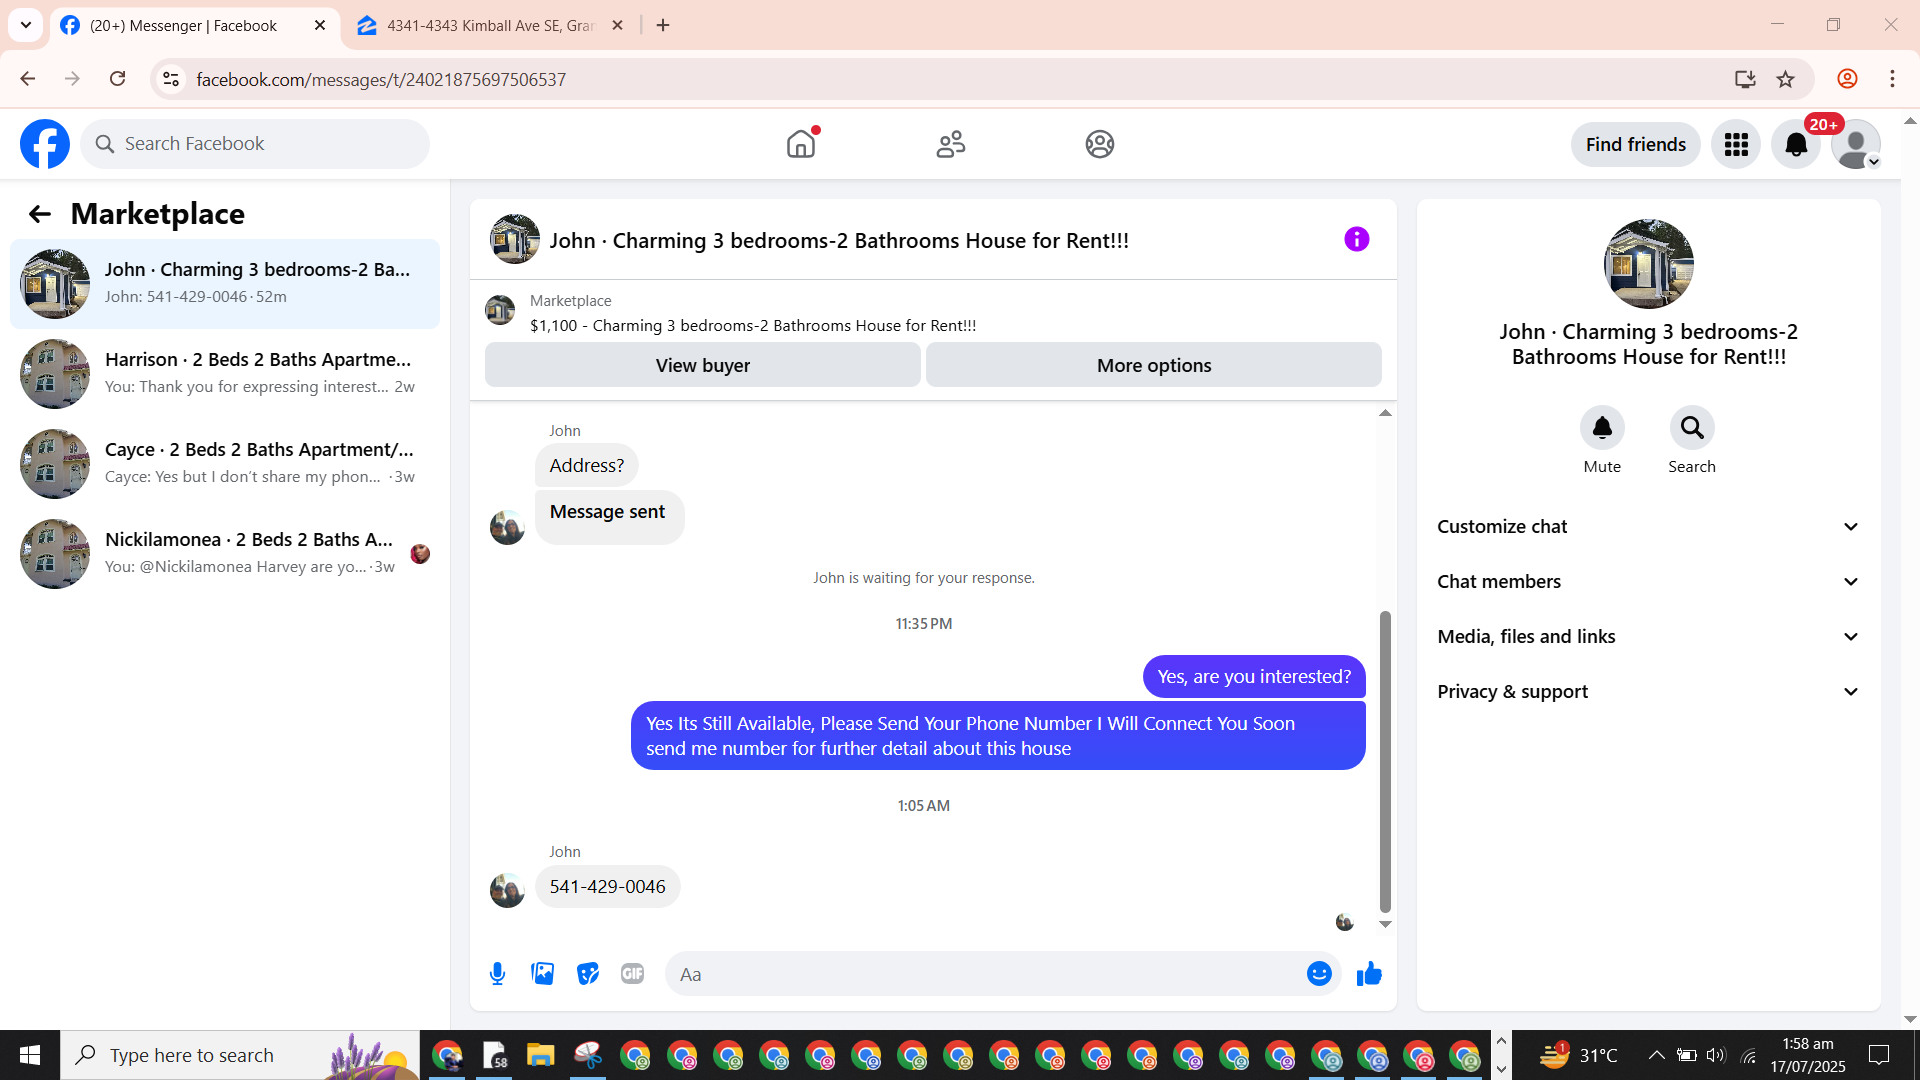Image resolution: width=1920 pixels, height=1080 pixels.
Task: Open Cayce 2 Beds 2 Baths chat
Action: pos(225,464)
